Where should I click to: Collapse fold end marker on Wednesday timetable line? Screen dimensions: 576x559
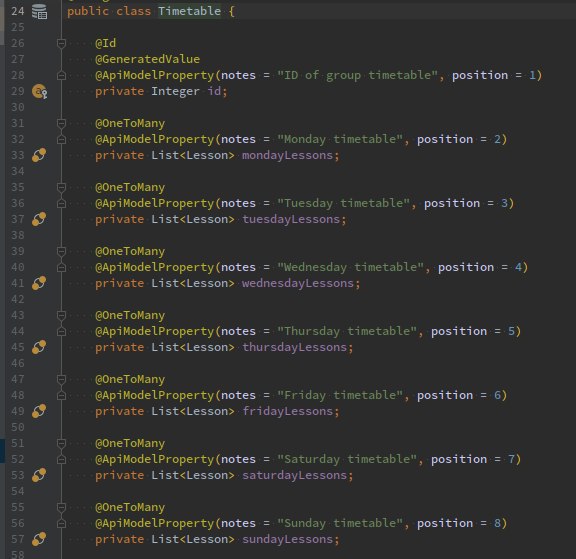pyautogui.click(x=61, y=267)
